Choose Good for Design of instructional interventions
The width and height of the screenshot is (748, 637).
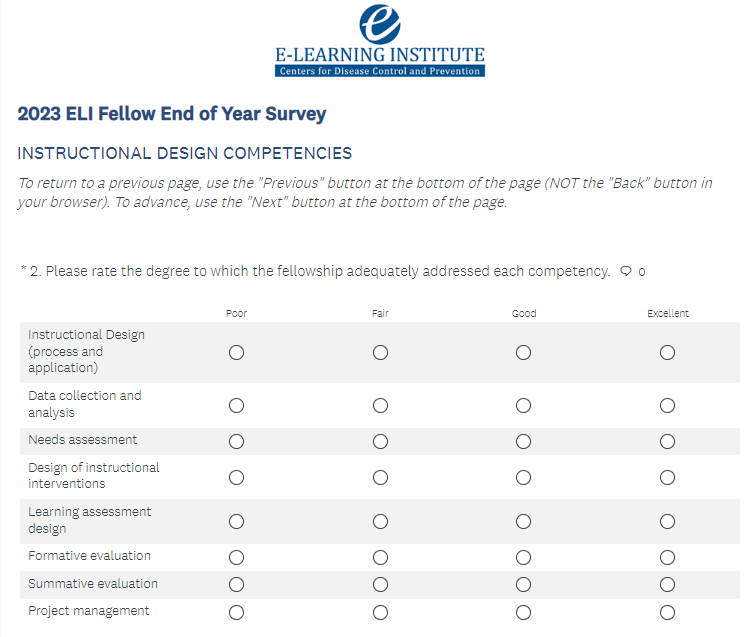click(x=523, y=477)
